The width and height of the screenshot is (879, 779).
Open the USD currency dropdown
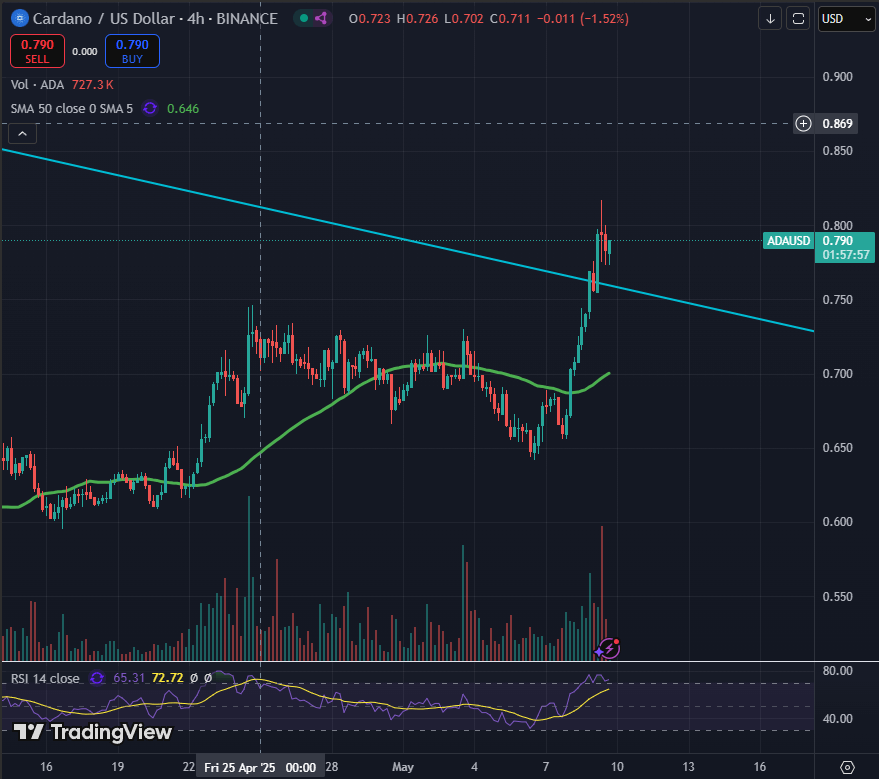coord(846,18)
